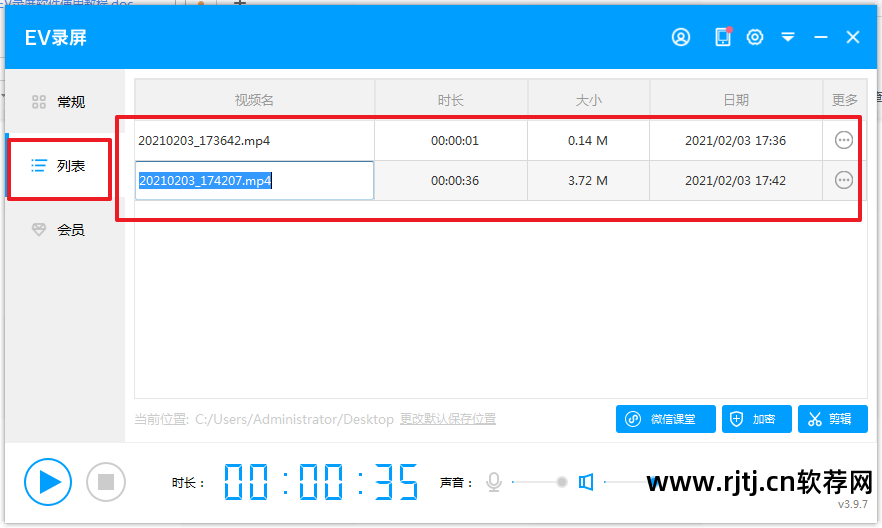This screenshot has height=528, width=882.
Task: Expand the title bar dropdown menu arrow
Action: [788, 37]
